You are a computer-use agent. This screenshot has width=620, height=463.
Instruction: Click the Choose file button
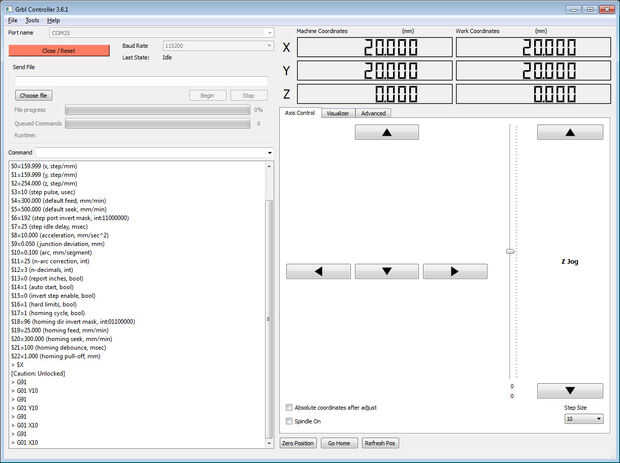point(34,95)
